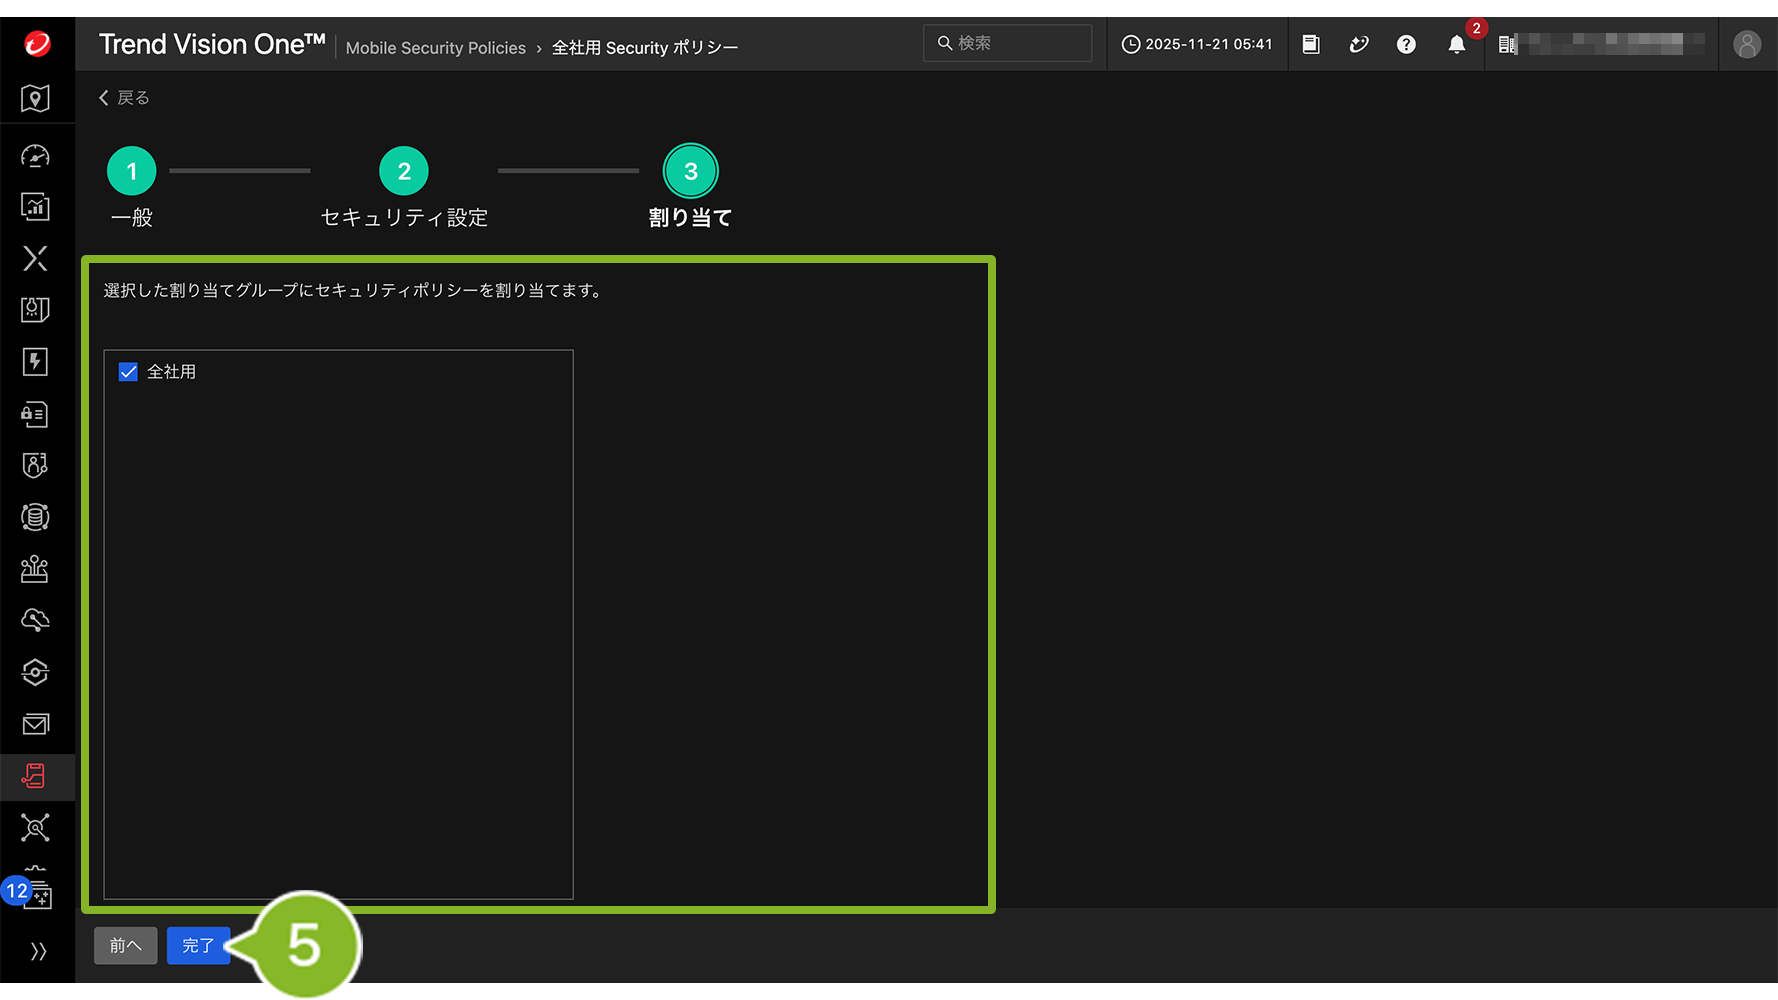Click the 完了 button to finish
This screenshot has width=1778, height=1000.
tap(198, 946)
